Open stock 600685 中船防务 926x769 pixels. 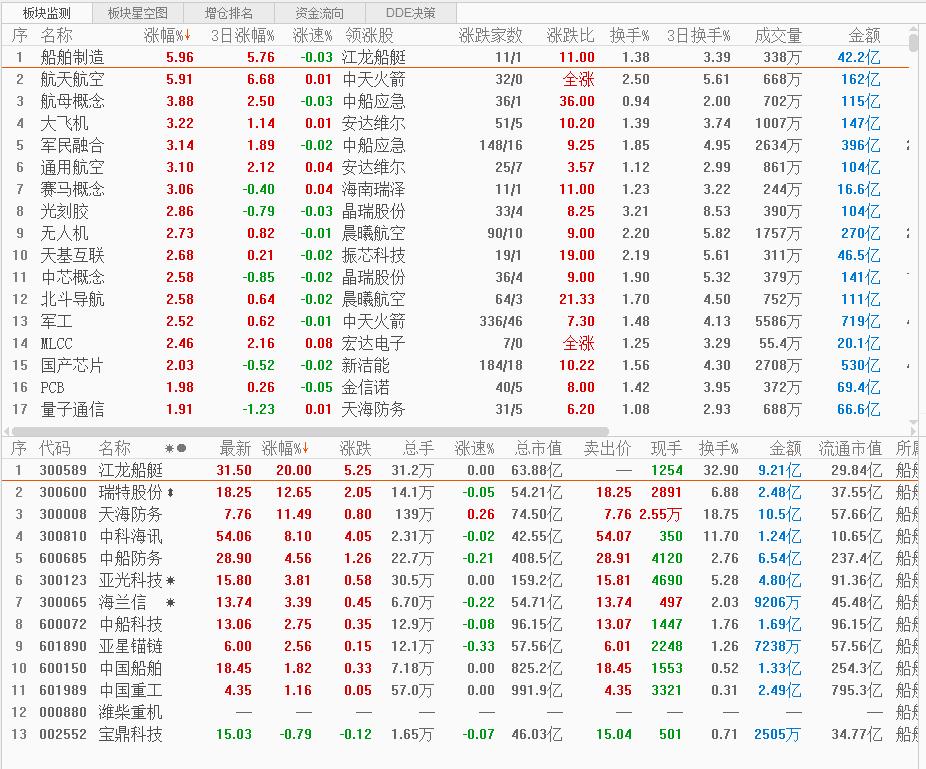click(461, 558)
